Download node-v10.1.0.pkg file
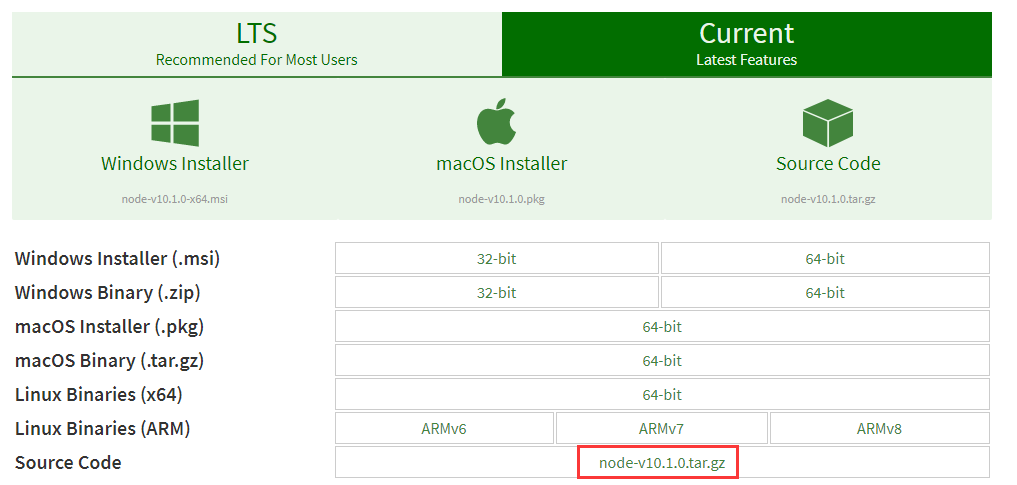 pyautogui.click(x=502, y=199)
